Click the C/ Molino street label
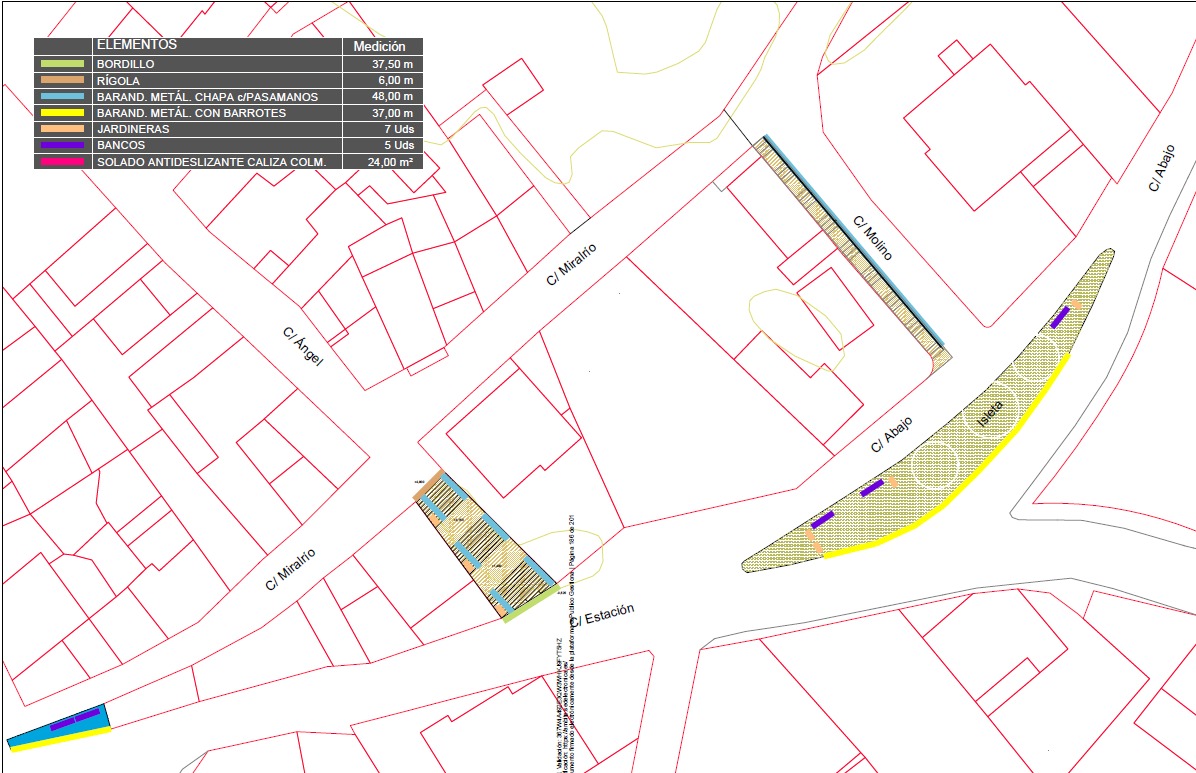This screenshot has height=773, width=1196. (x=872, y=238)
